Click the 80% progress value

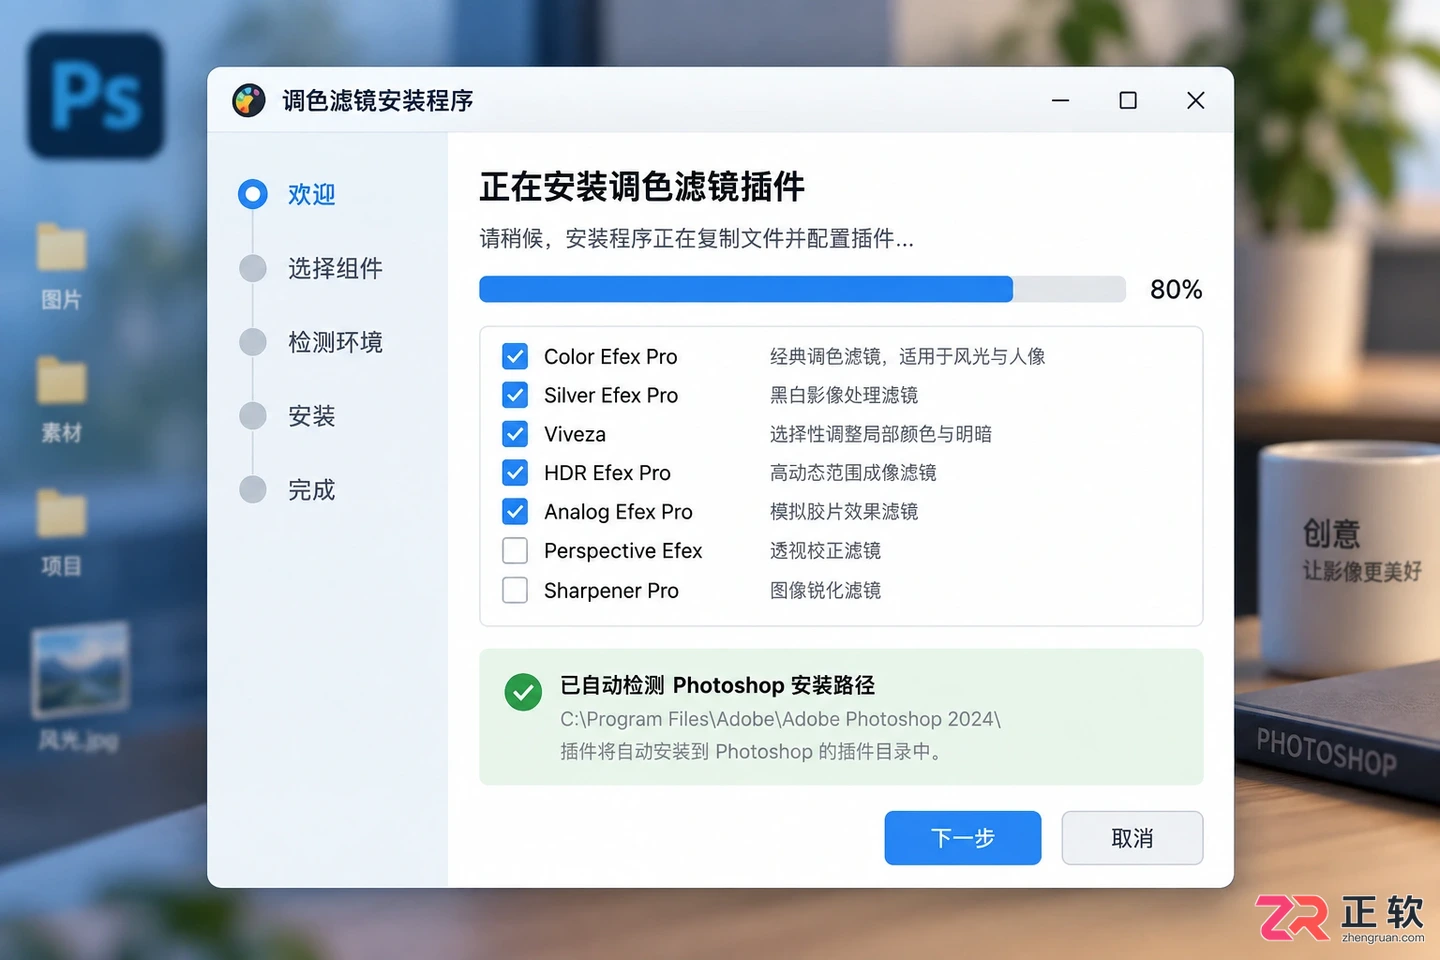1176,290
